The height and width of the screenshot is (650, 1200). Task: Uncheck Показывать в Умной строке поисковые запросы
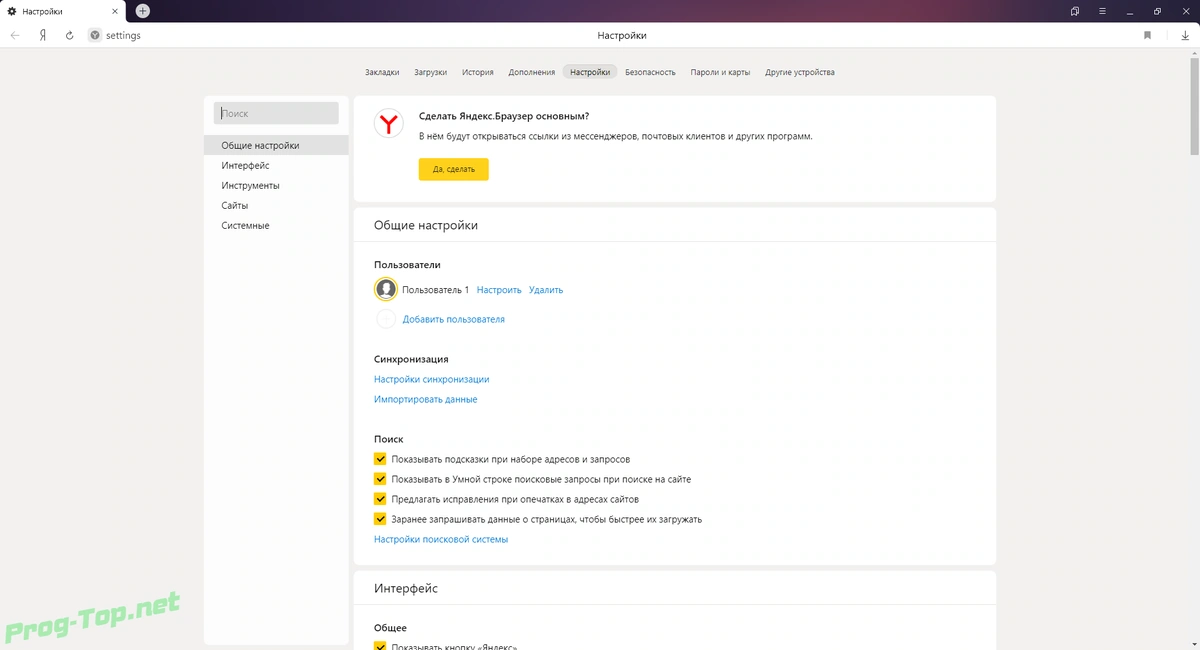pos(380,479)
